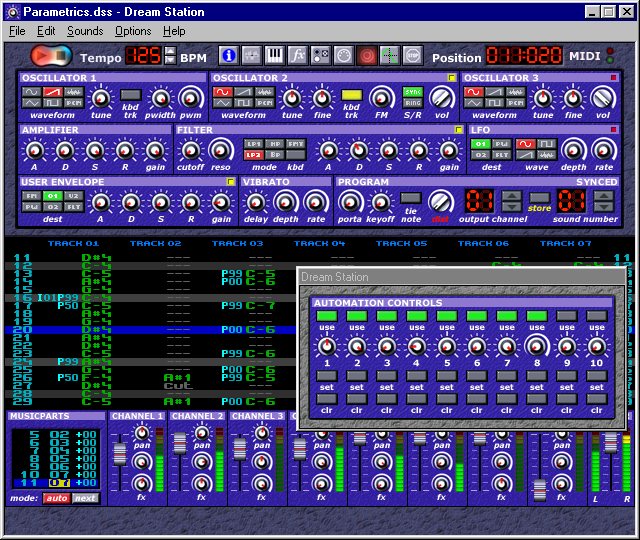Toggle the tie note button
Screen dimensions: 640x540
coord(411,198)
